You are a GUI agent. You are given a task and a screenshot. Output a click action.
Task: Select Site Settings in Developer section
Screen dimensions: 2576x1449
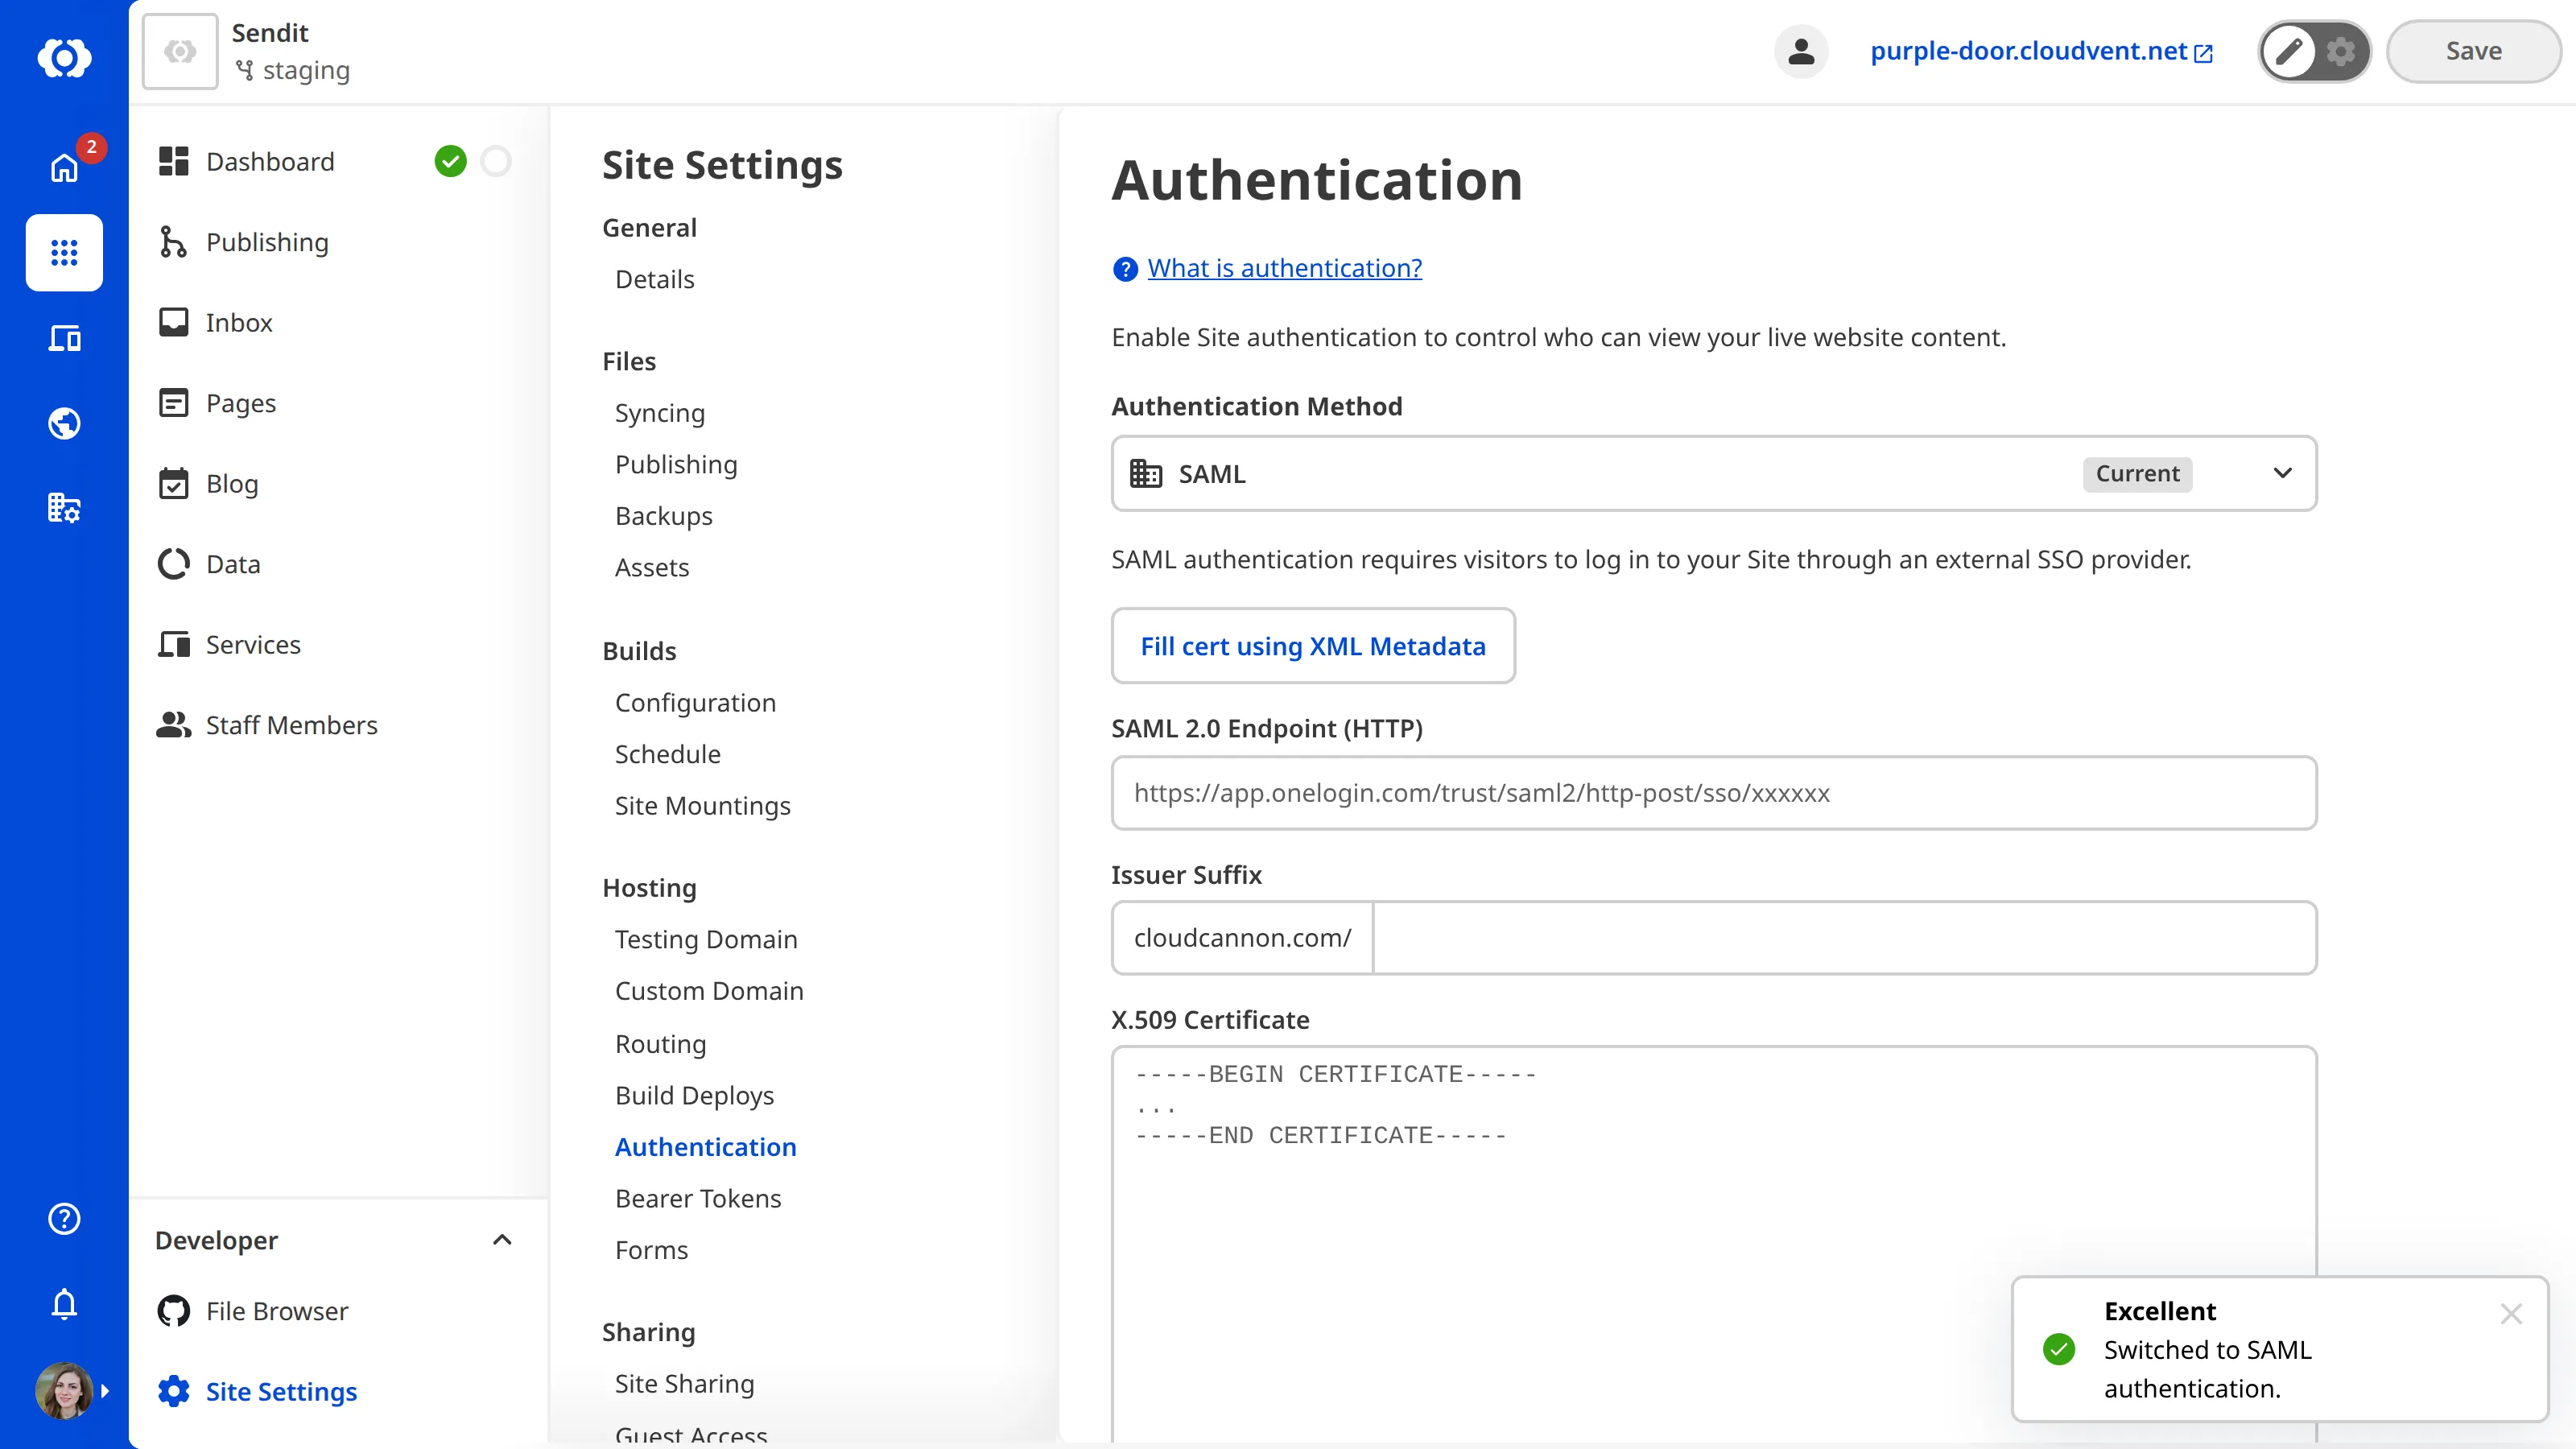coord(280,1391)
